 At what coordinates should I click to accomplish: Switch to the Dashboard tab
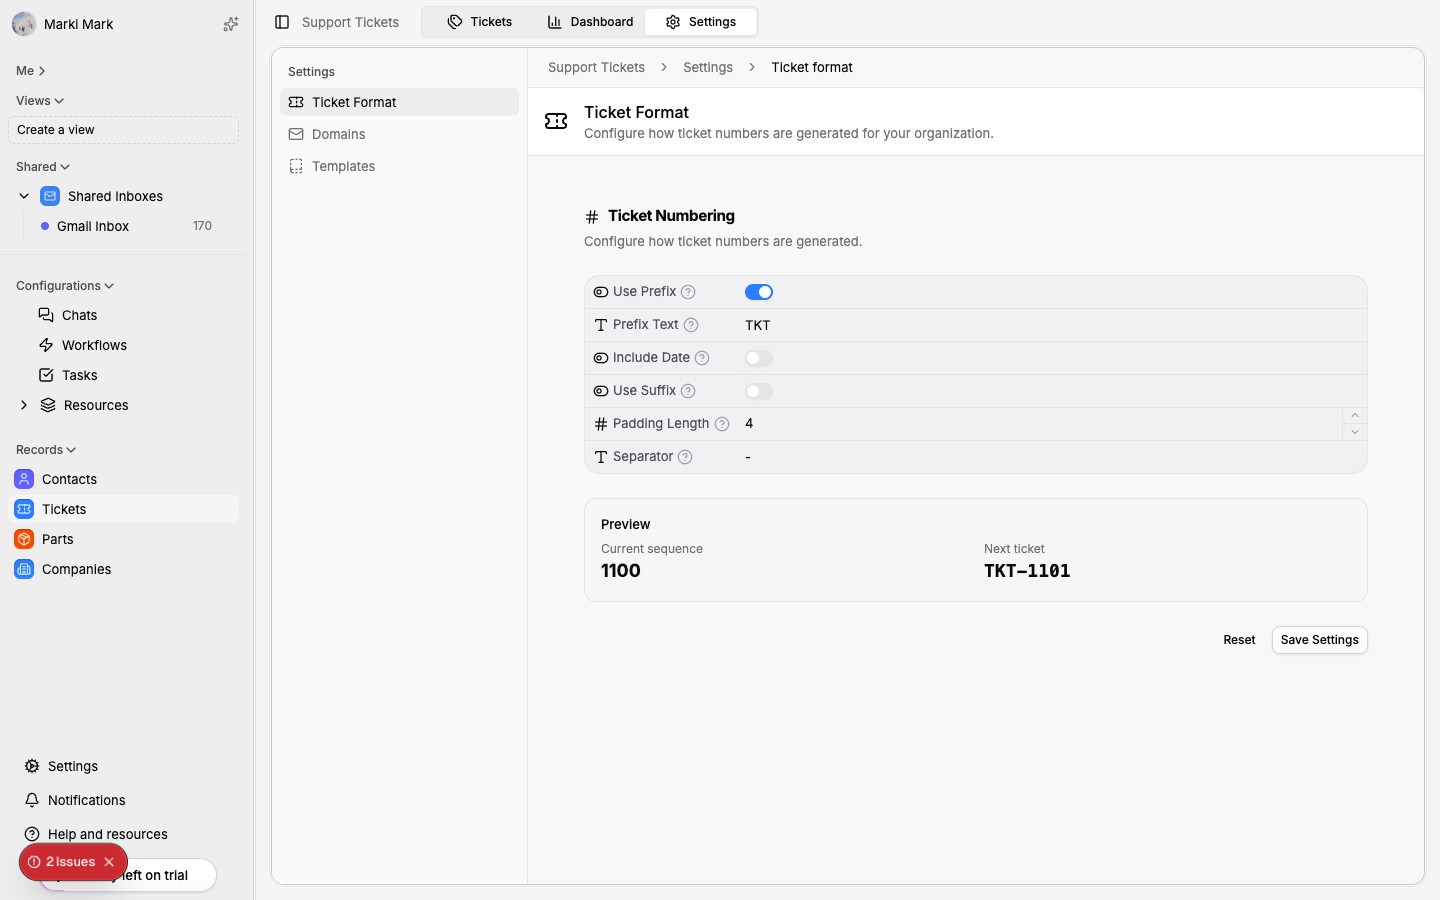coord(590,22)
